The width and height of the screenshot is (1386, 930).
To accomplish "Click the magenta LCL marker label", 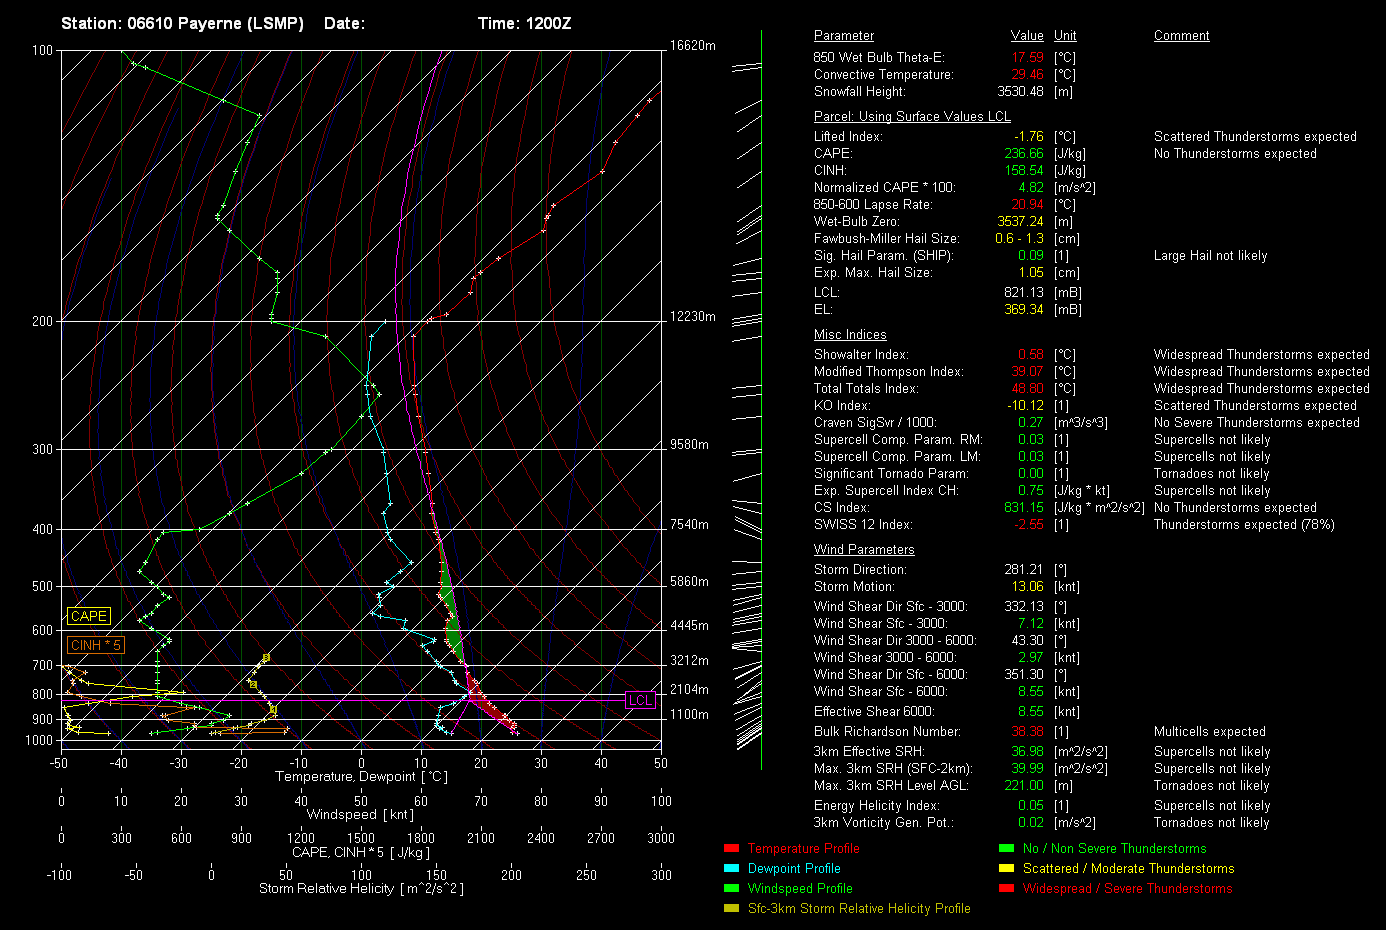I will [640, 700].
